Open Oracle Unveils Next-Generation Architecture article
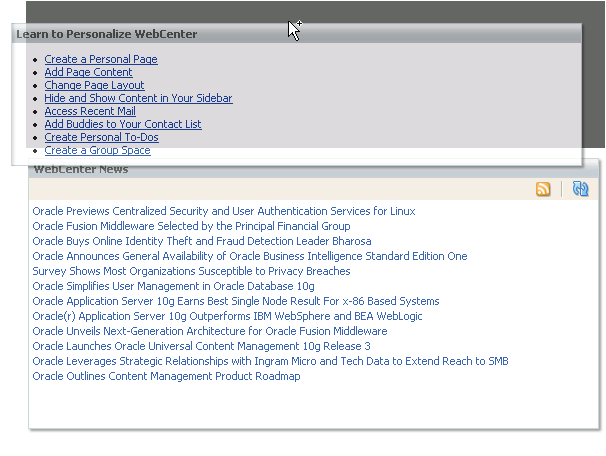This screenshot has height=456, width=606. click(210, 331)
